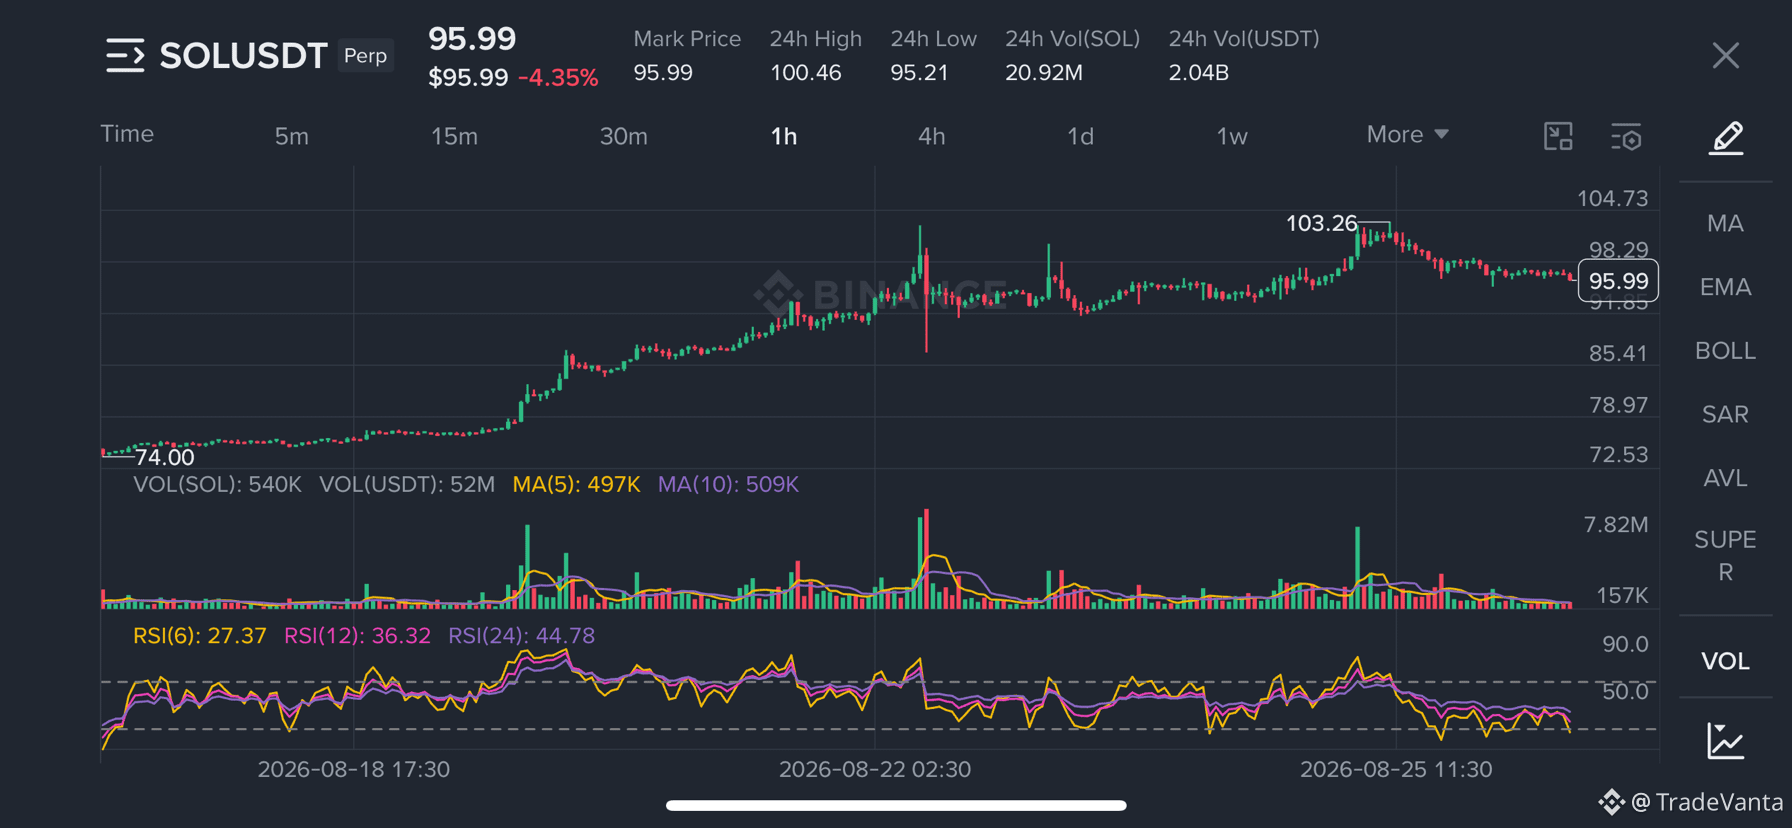Click the 7.82M volume axis label

click(1616, 525)
